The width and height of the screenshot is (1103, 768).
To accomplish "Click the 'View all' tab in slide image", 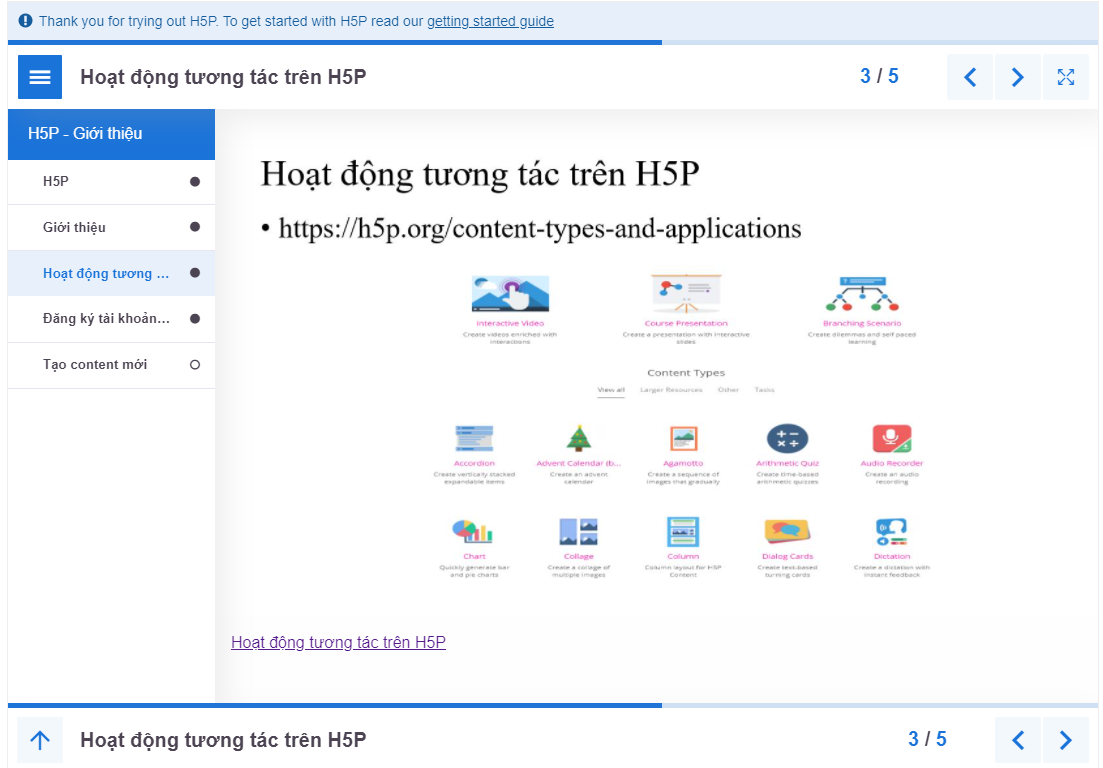I will pyautogui.click(x=611, y=390).
